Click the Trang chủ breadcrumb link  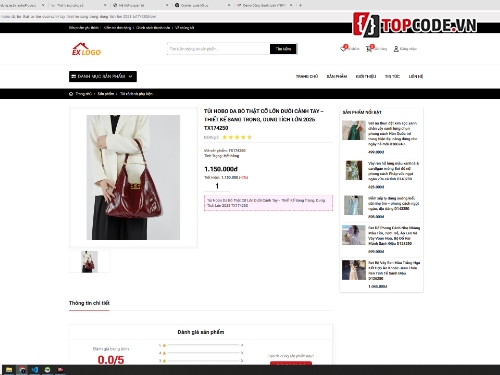[x=83, y=94]
